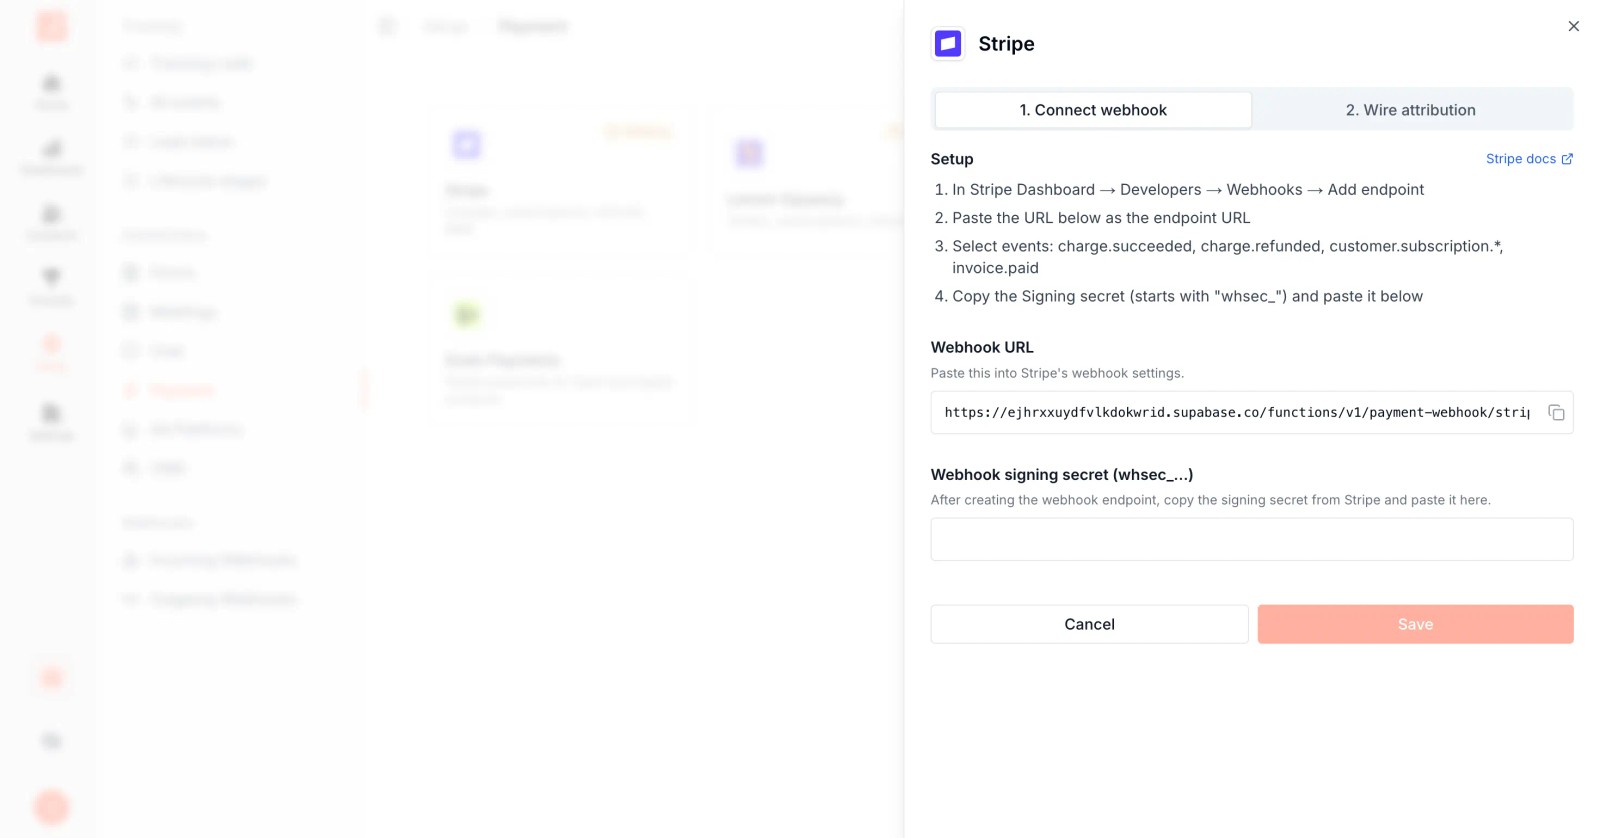Click the 'After creating the webhook endpoint' hint
1600x838 pixels.
(x=1210, y=500)
